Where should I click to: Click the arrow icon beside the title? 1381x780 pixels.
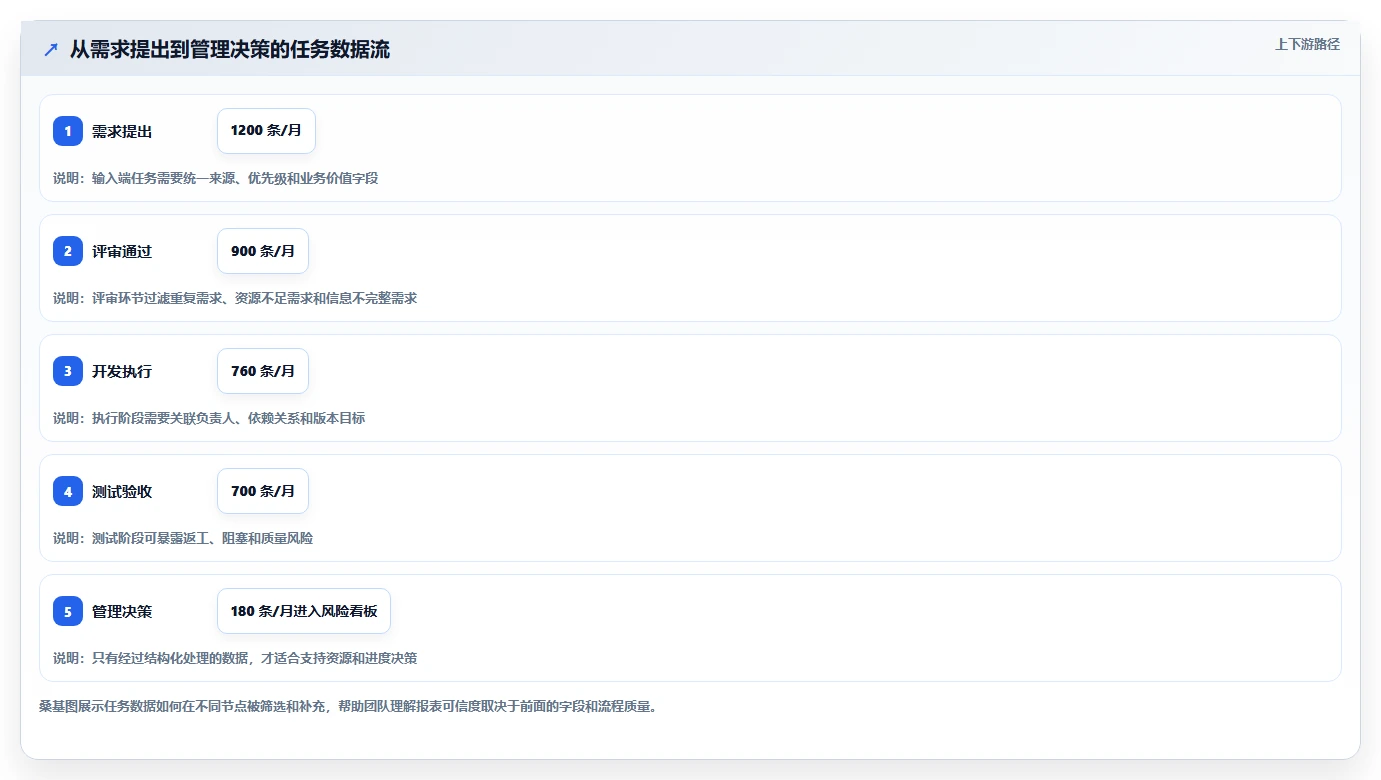click(51, 49)
